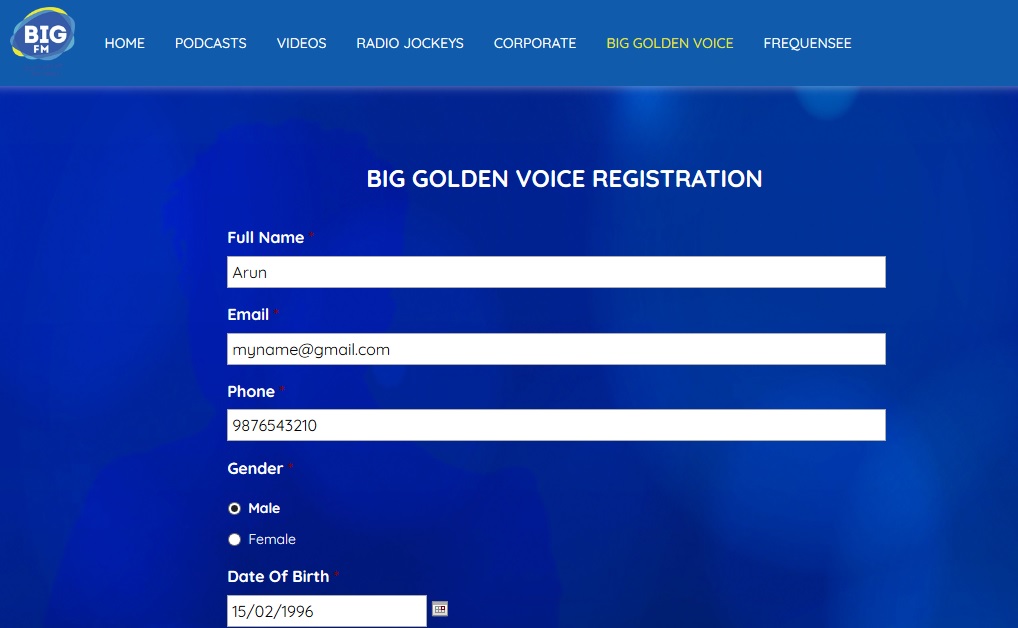Choose the Female radio button

tap(235, 539)
